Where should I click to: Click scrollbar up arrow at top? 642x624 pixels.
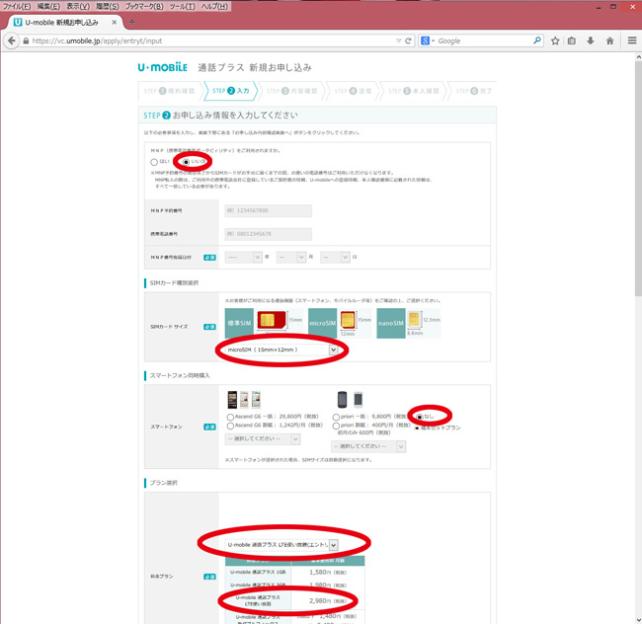[638, 58]
